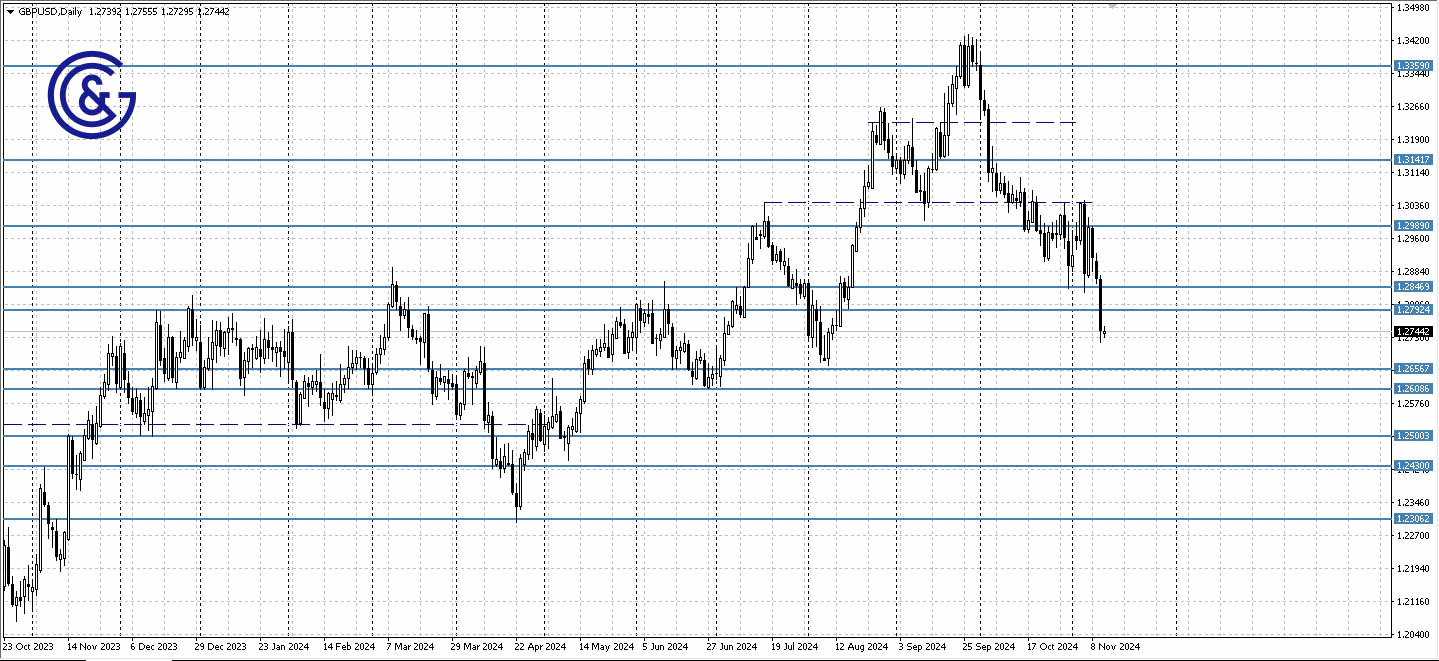Click the 1.26567 price level label
This screenshot has height=661, width=1439.
point(1413,370)
